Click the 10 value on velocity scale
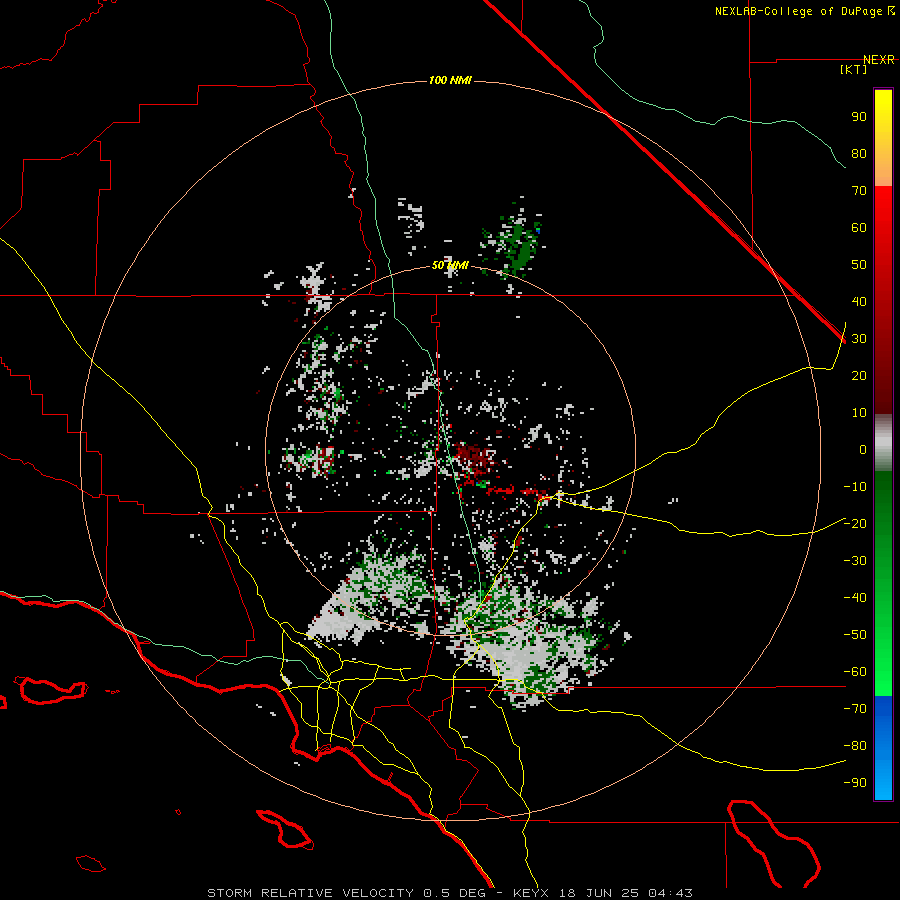900x900 pixels. (x=859, y=413)
